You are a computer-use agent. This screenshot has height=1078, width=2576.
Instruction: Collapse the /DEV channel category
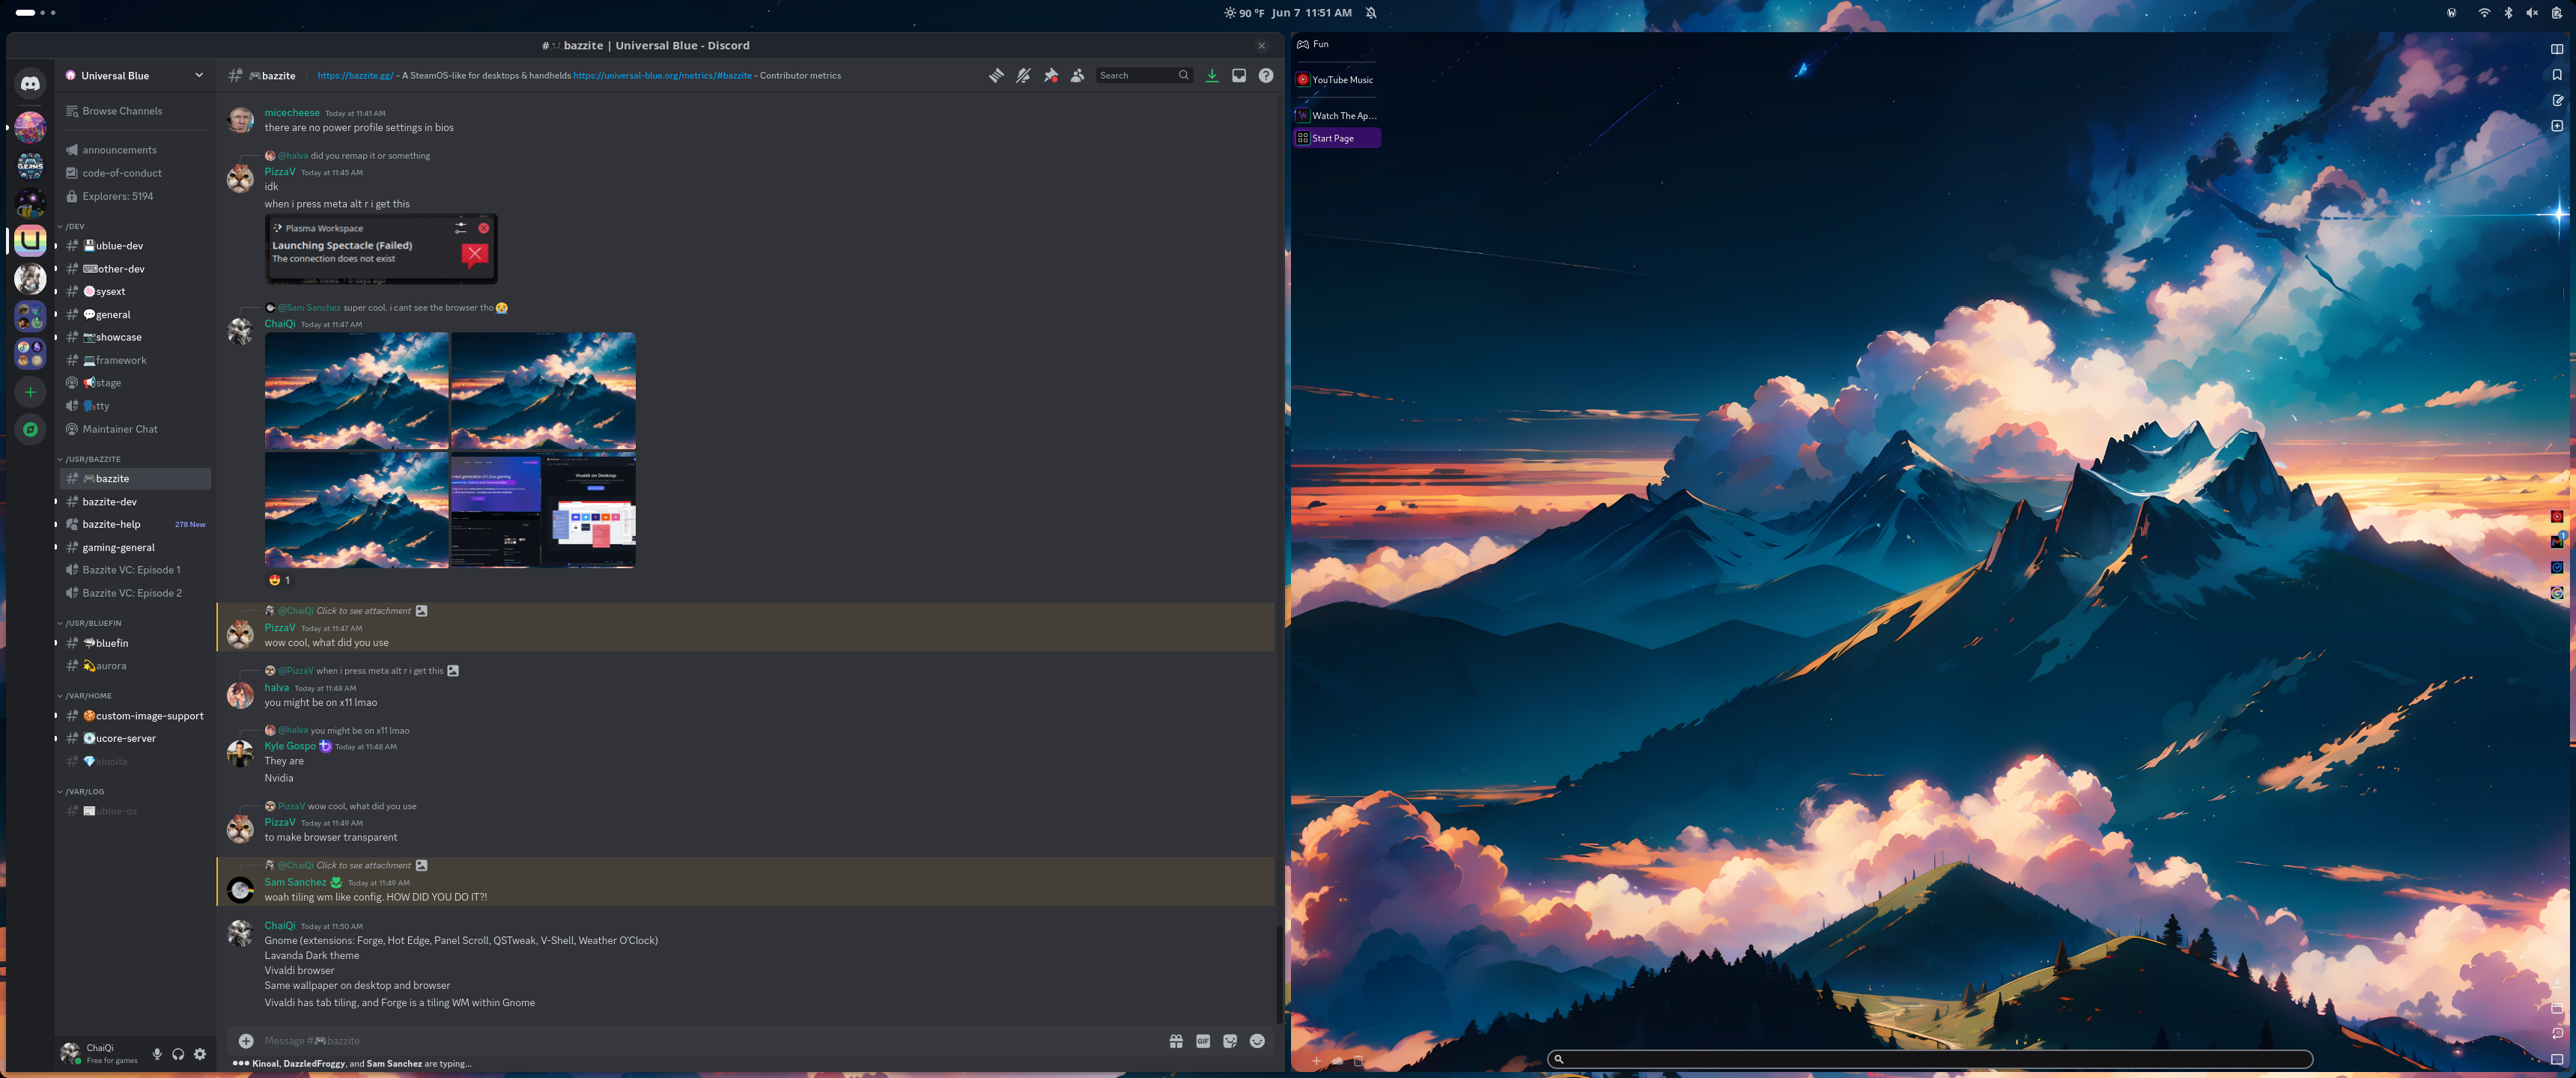pos(75,227)
